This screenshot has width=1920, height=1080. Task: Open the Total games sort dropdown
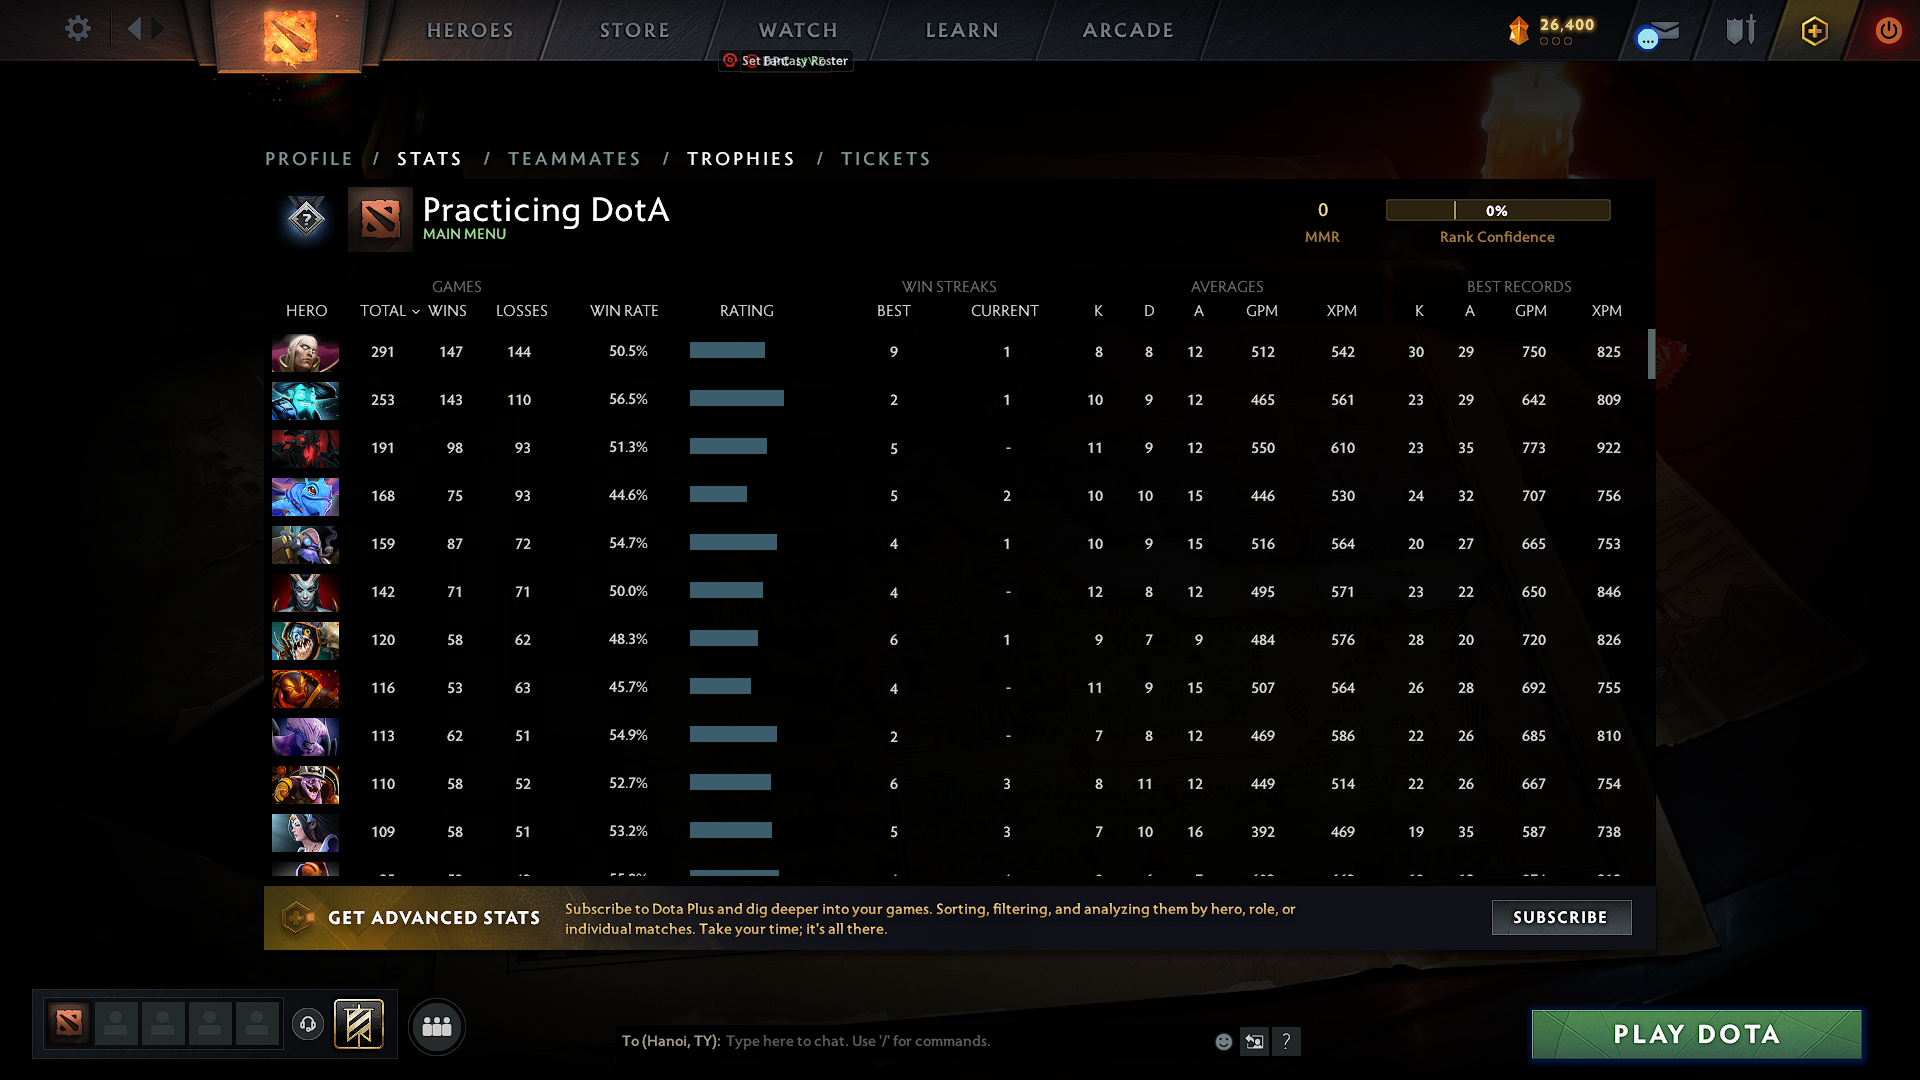(x=390, y=311)
